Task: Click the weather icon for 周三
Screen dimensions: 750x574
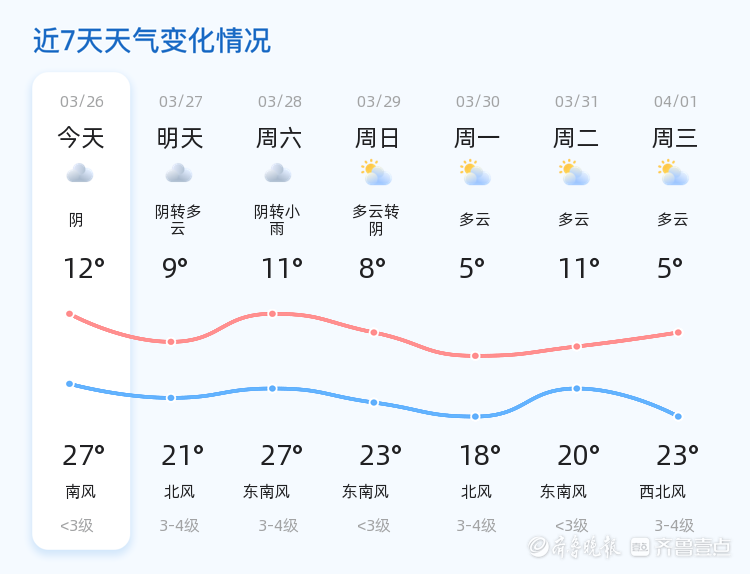Action: pyautogui.click(x=674, y=173)
